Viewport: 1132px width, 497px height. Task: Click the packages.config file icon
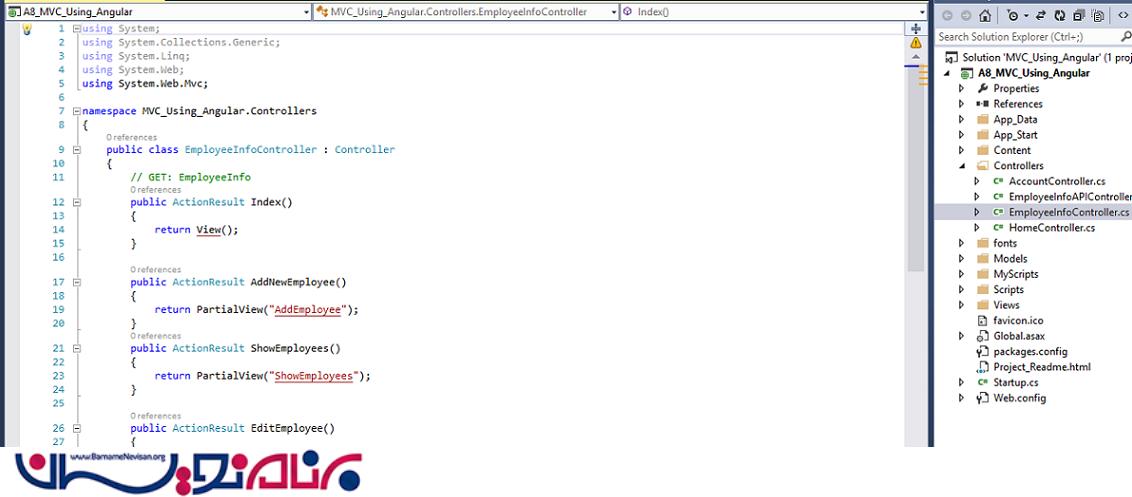pos(982,351)
